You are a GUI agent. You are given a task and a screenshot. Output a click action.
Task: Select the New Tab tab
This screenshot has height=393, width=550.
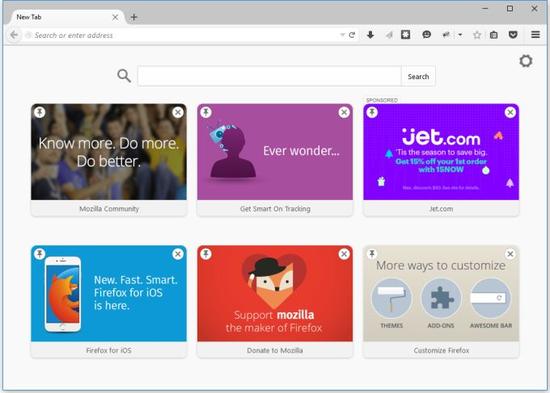(67, 17)
